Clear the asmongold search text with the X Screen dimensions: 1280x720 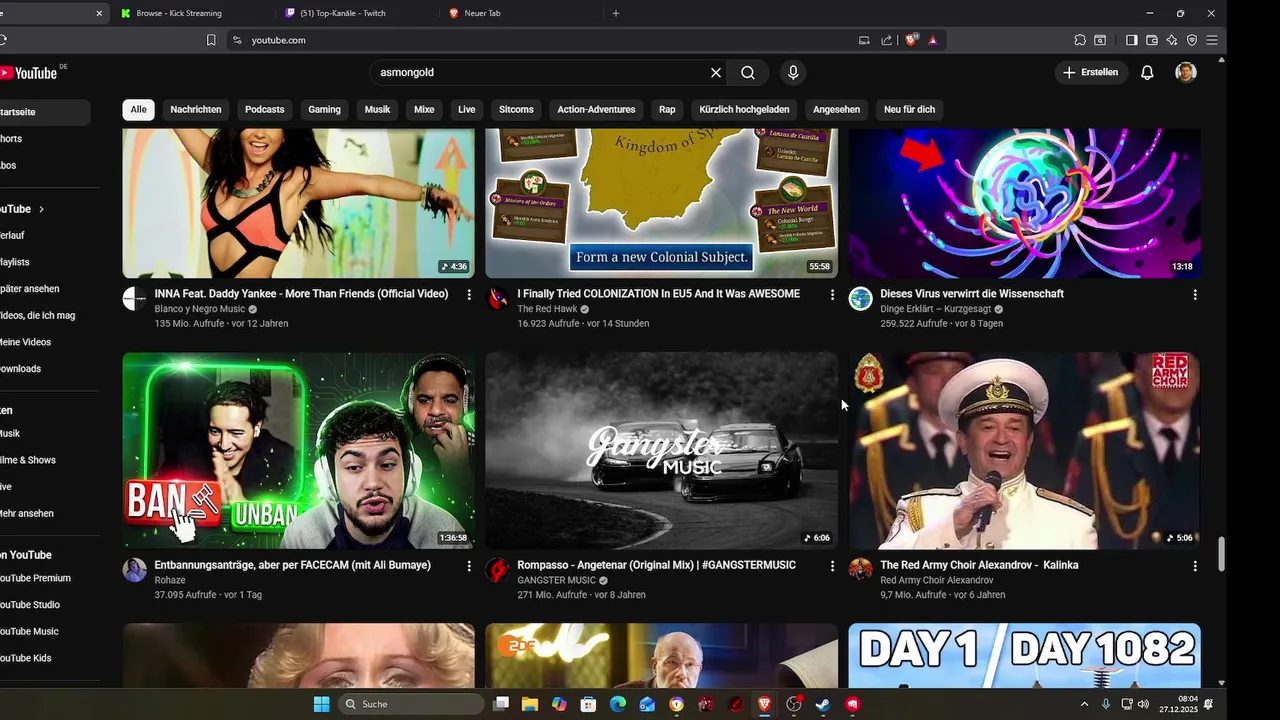[x=716, y=73]
